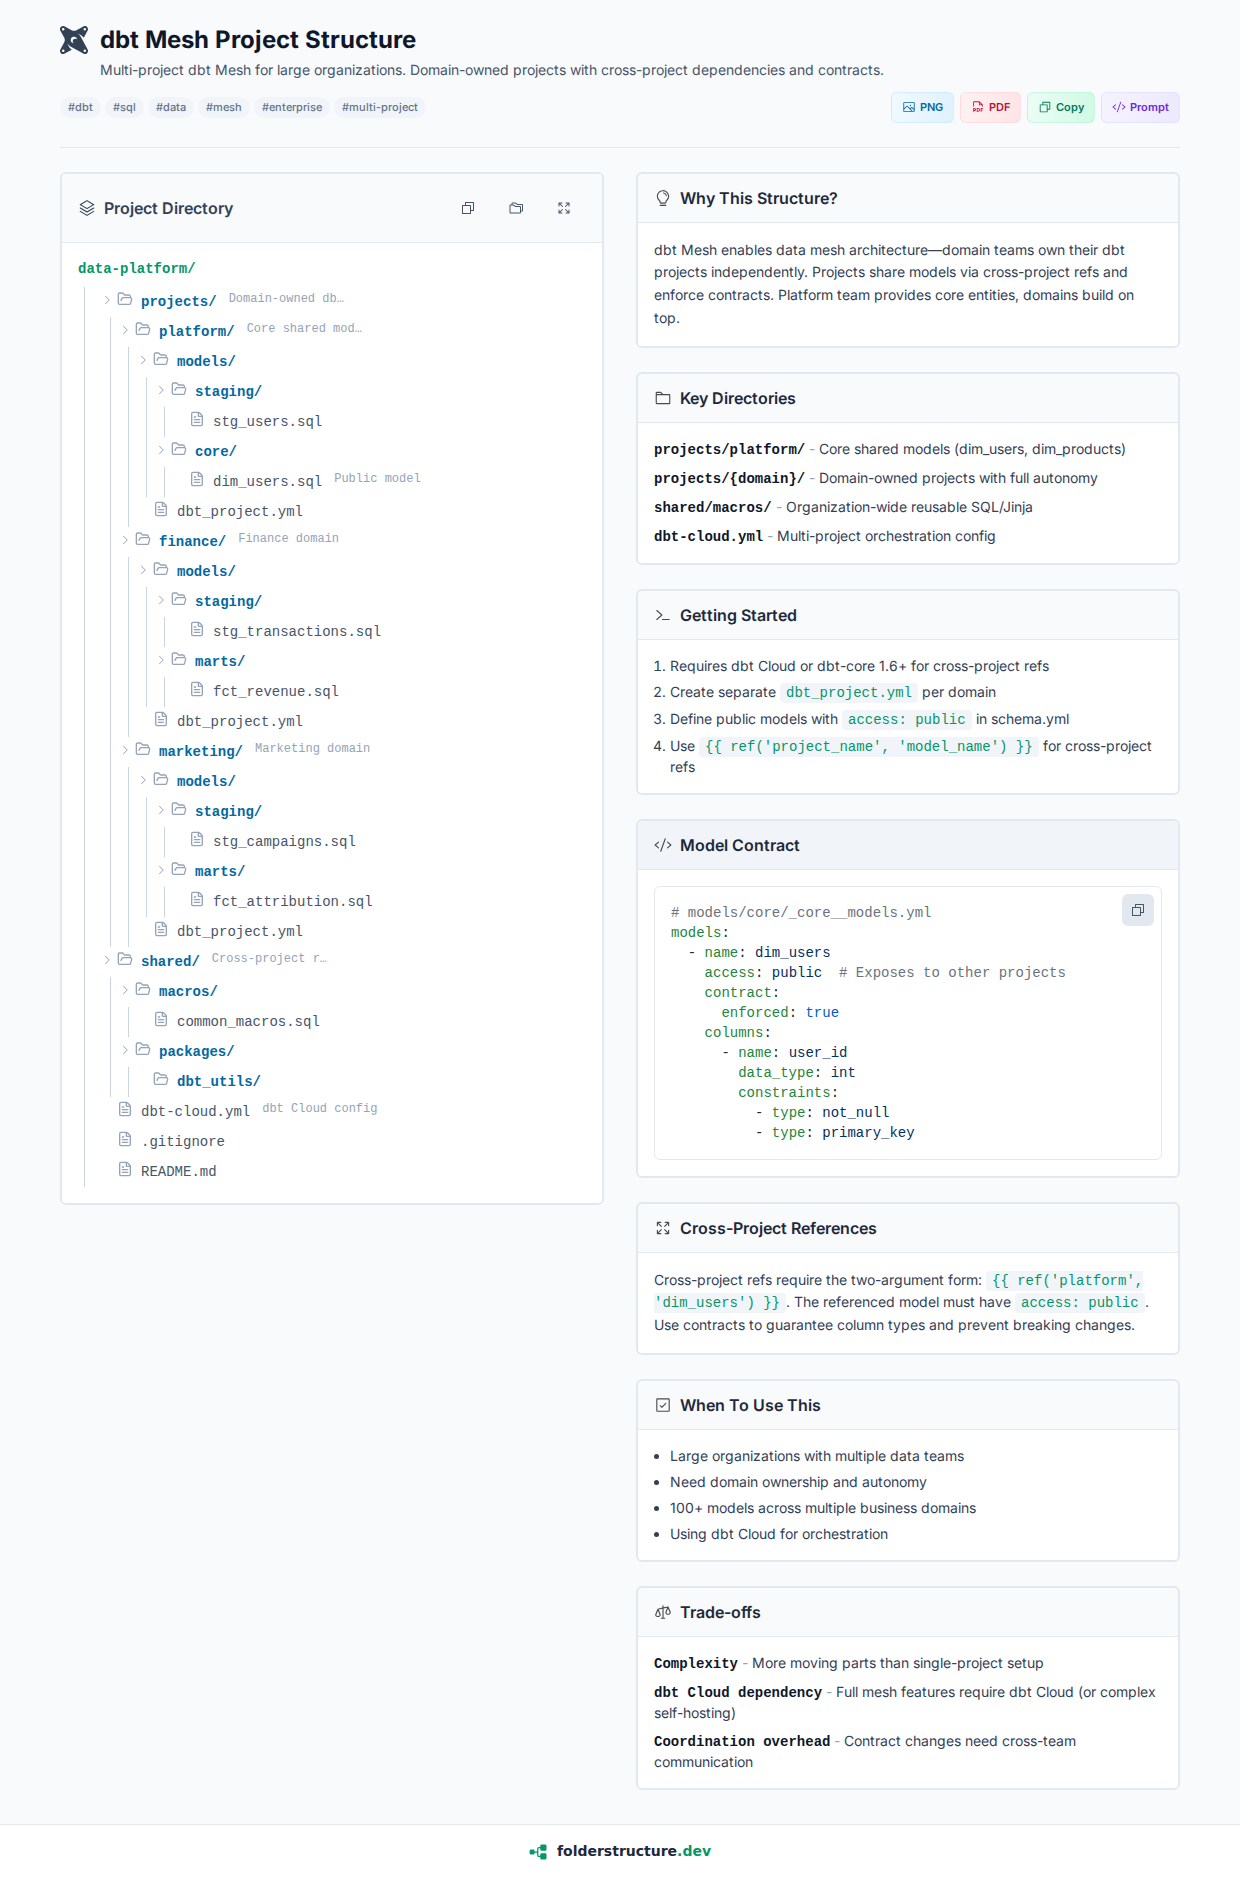This screenshot has width=1240, height=1878.
Task: Click the folderstructure.dev logo icon in footer
Action: (x=538, y=1851)
